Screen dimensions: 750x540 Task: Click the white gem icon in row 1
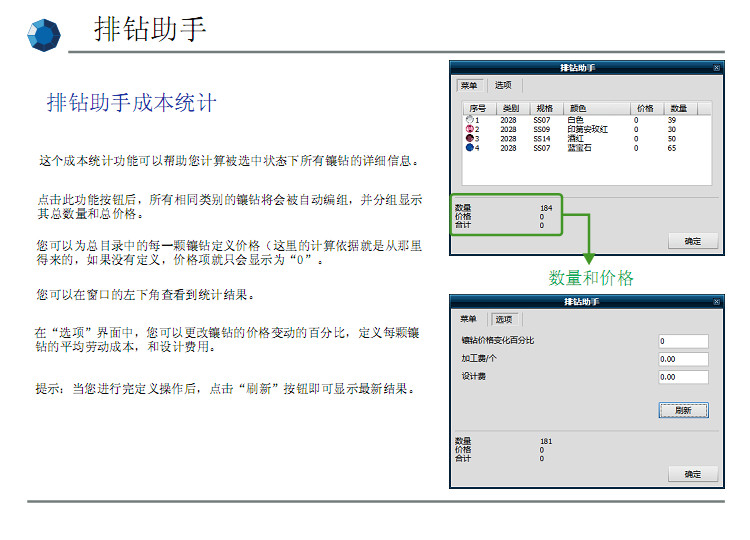tap(469, 120)
